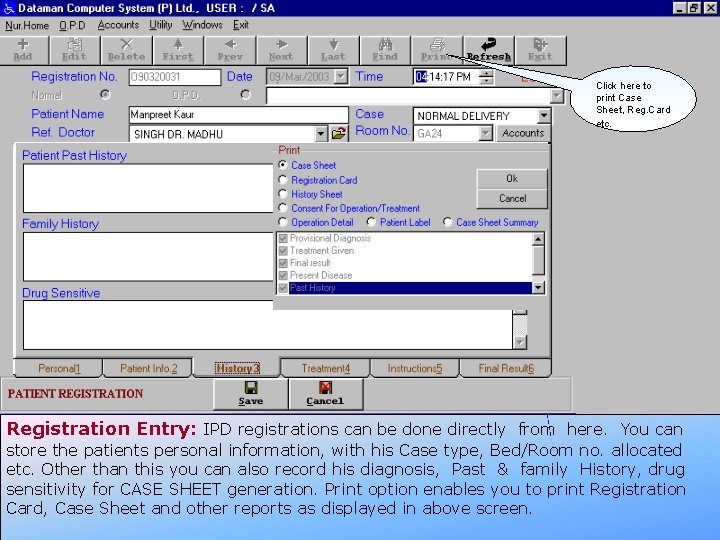
Task: Go to Next record toolbar icon
Action: tap(281, 50)
